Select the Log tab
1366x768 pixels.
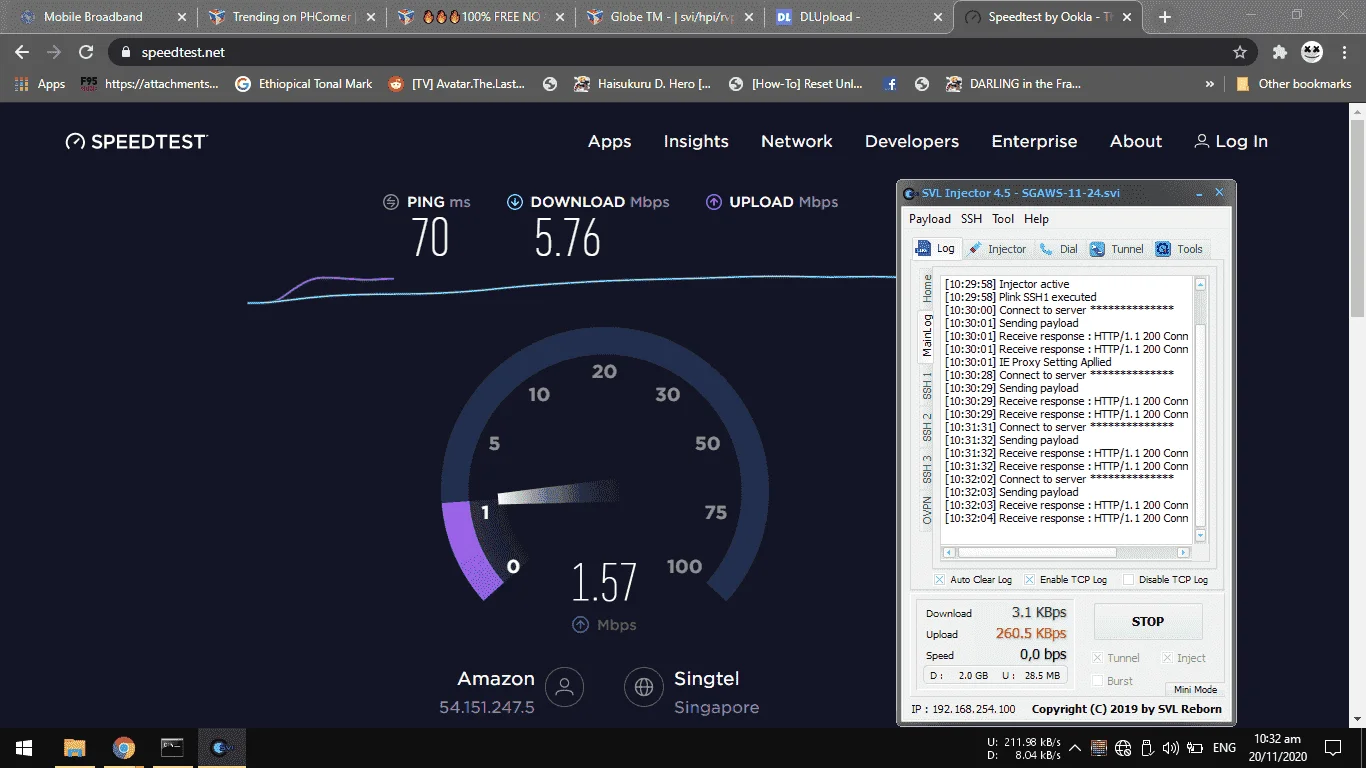tap(936, 248)
